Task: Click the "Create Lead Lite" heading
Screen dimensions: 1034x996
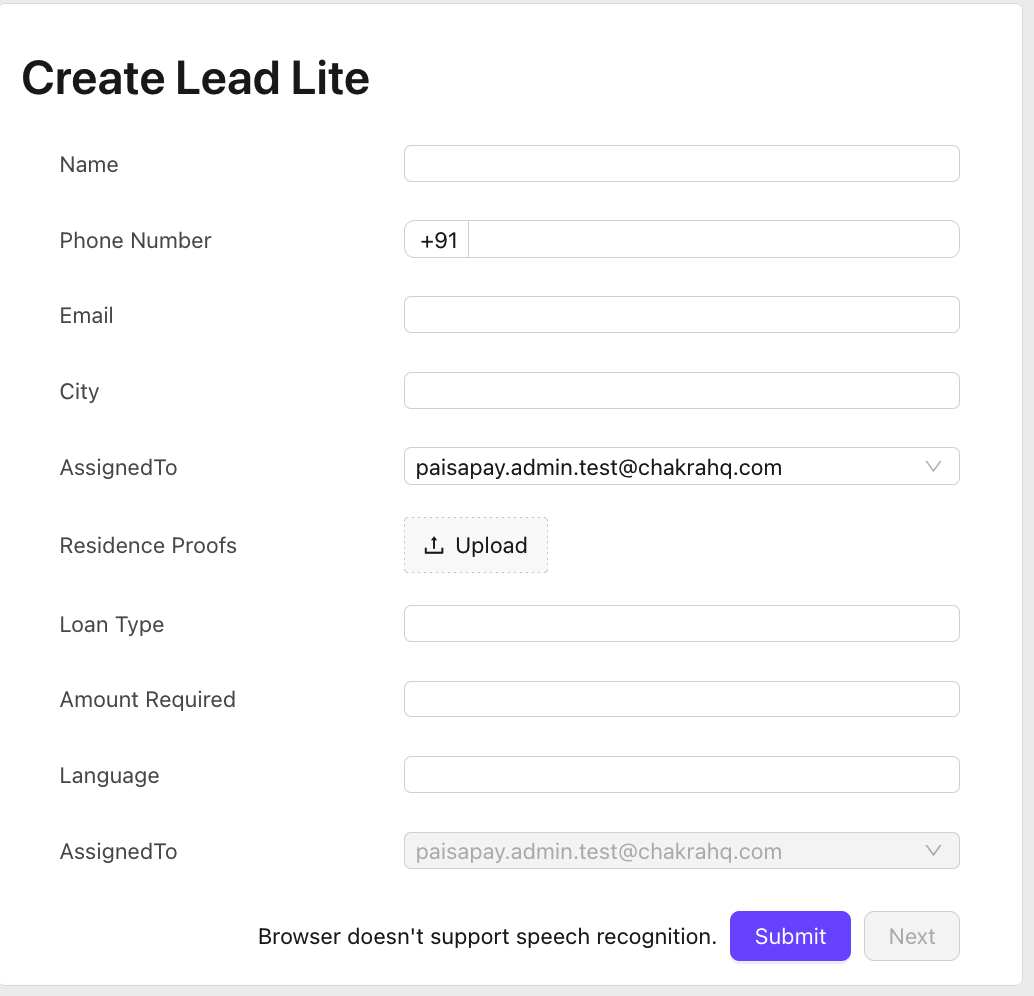Action: pos(196,78)
